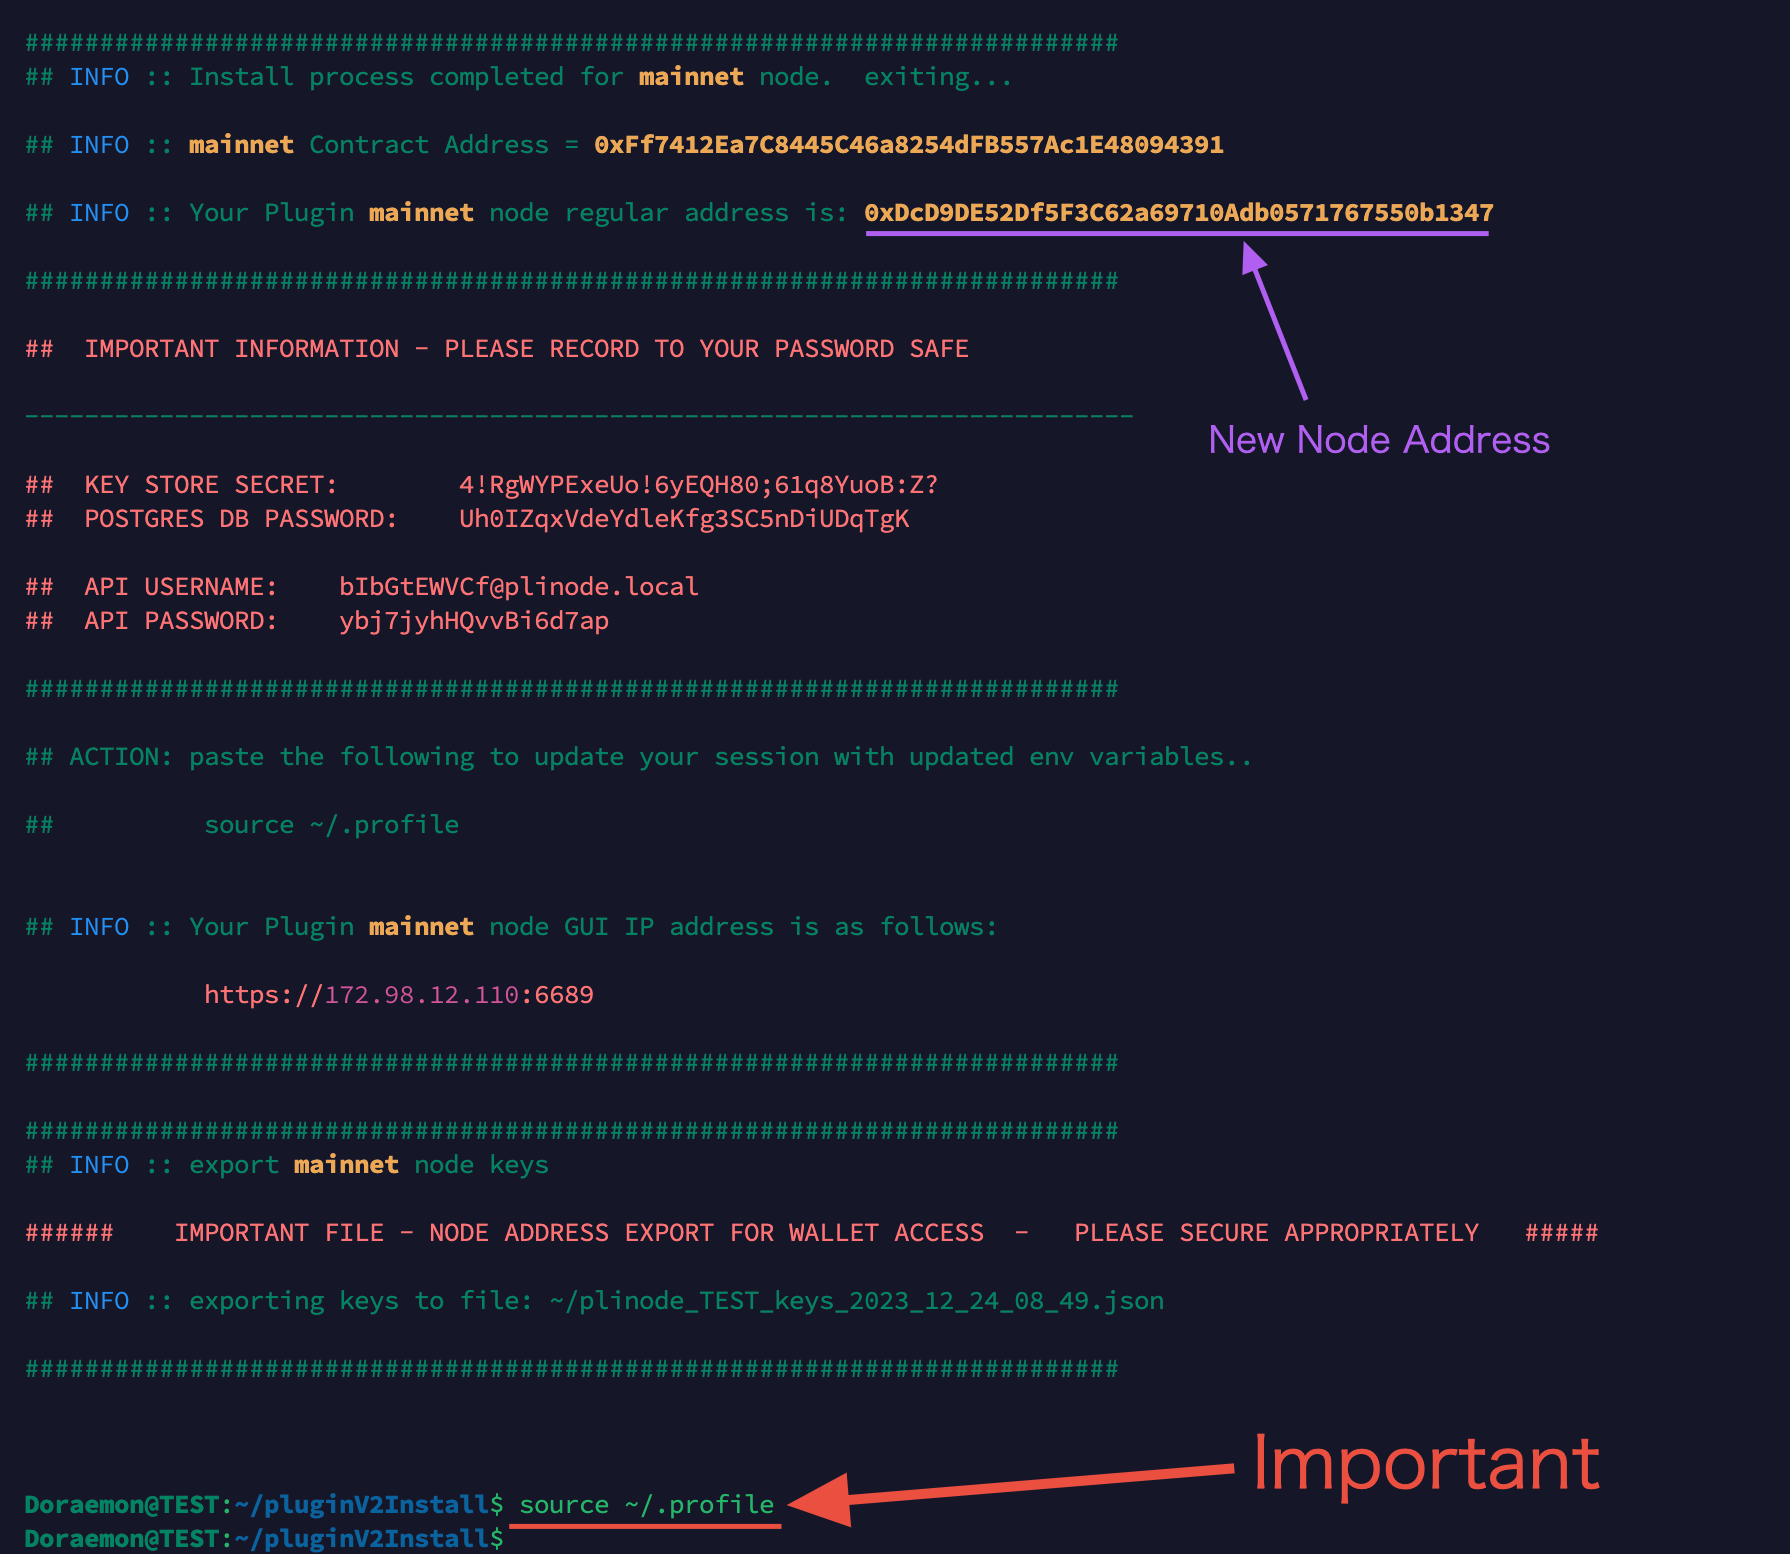Image resolution: width=1790 pixels, height=1554 pixels.
Task: Click the API USERNAME bIbGtEWVCf@plinode.local
Action: [x=517, y=586]
